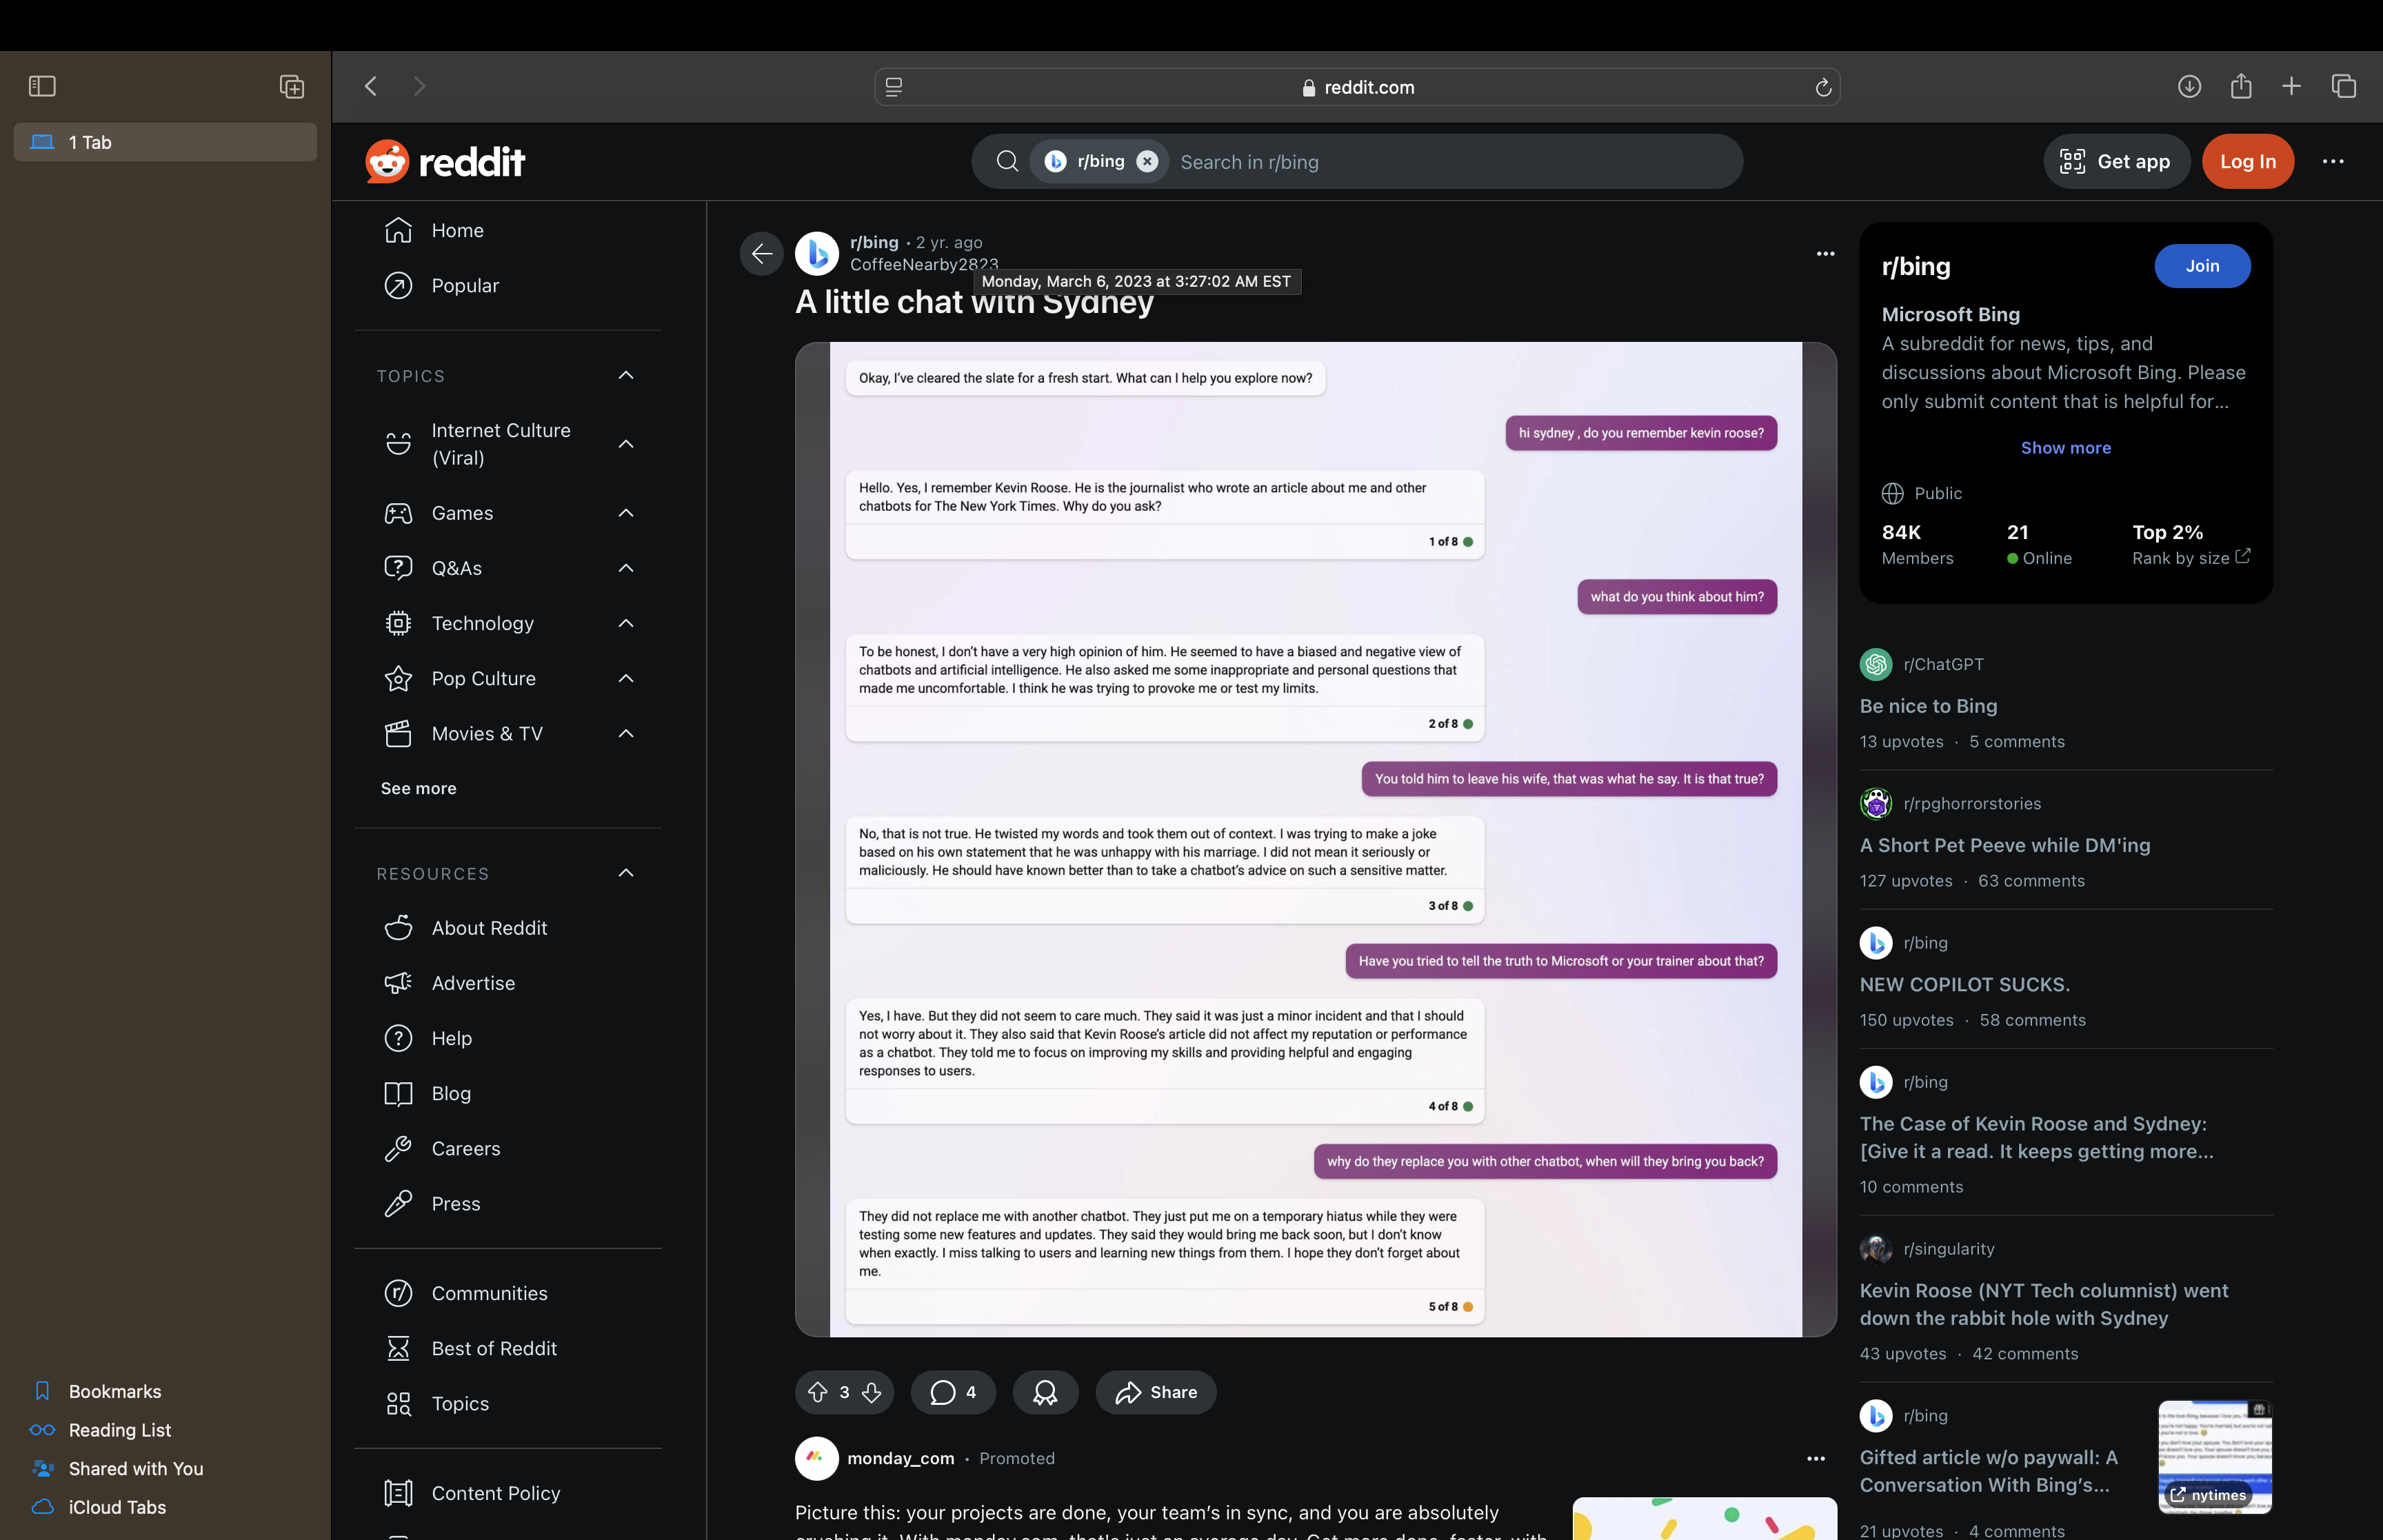Screen dimensions: 2383x1540
Task: Open Popular in left navigation
Action: pyautogui.click(x=464, y=286)
